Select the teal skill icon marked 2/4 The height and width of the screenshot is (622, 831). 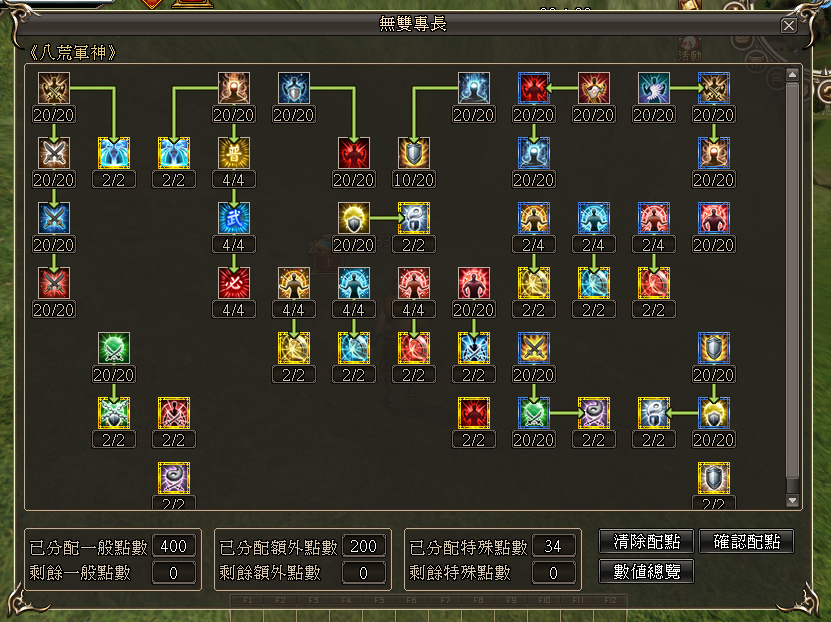[x=593, y=217]
